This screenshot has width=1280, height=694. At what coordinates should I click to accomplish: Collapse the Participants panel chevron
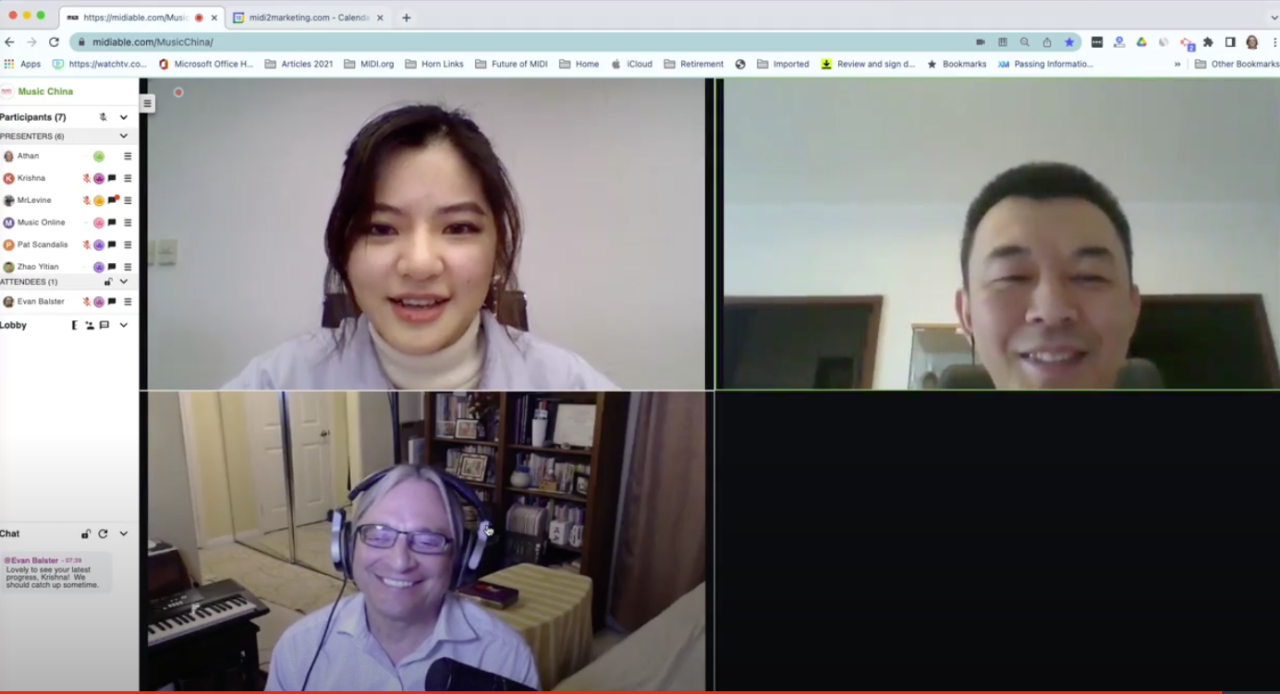[124, 117]
